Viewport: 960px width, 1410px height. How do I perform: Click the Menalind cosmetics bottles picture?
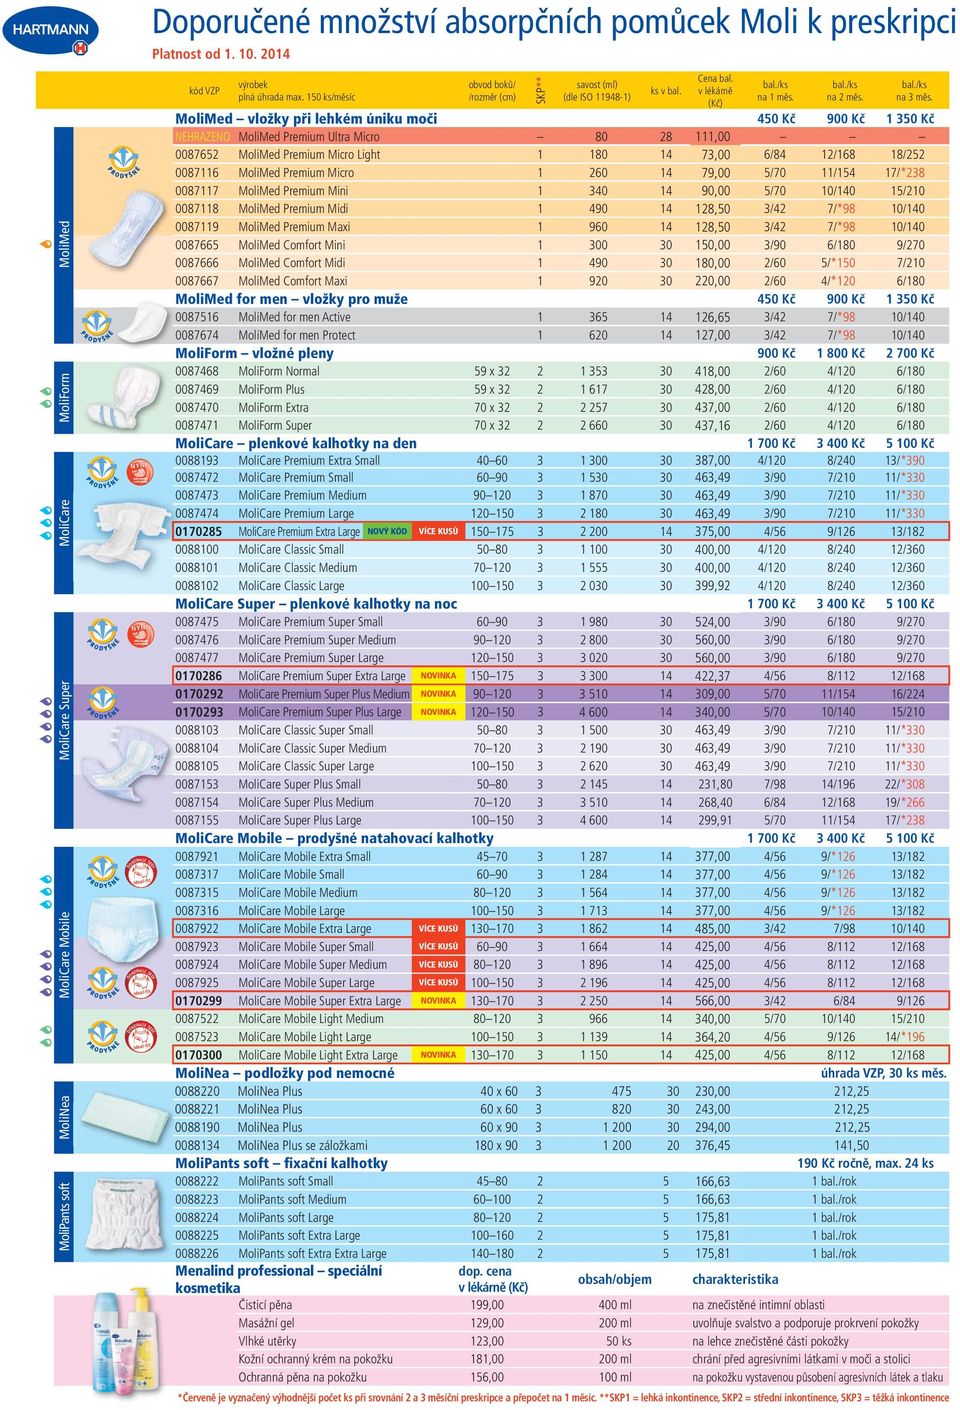126,1339
